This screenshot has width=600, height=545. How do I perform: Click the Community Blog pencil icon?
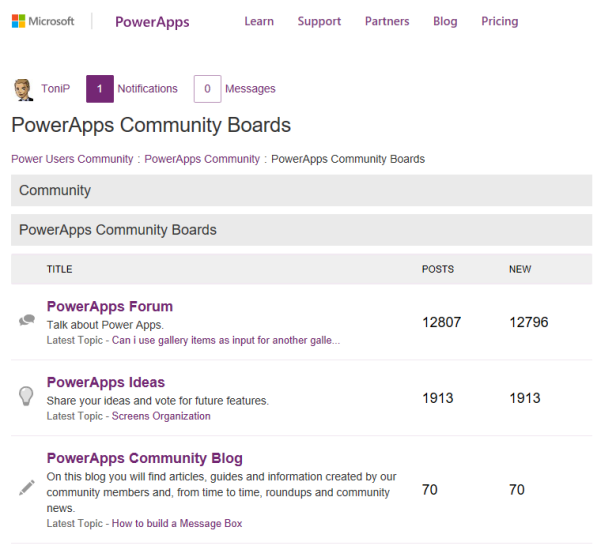(27, 489)
